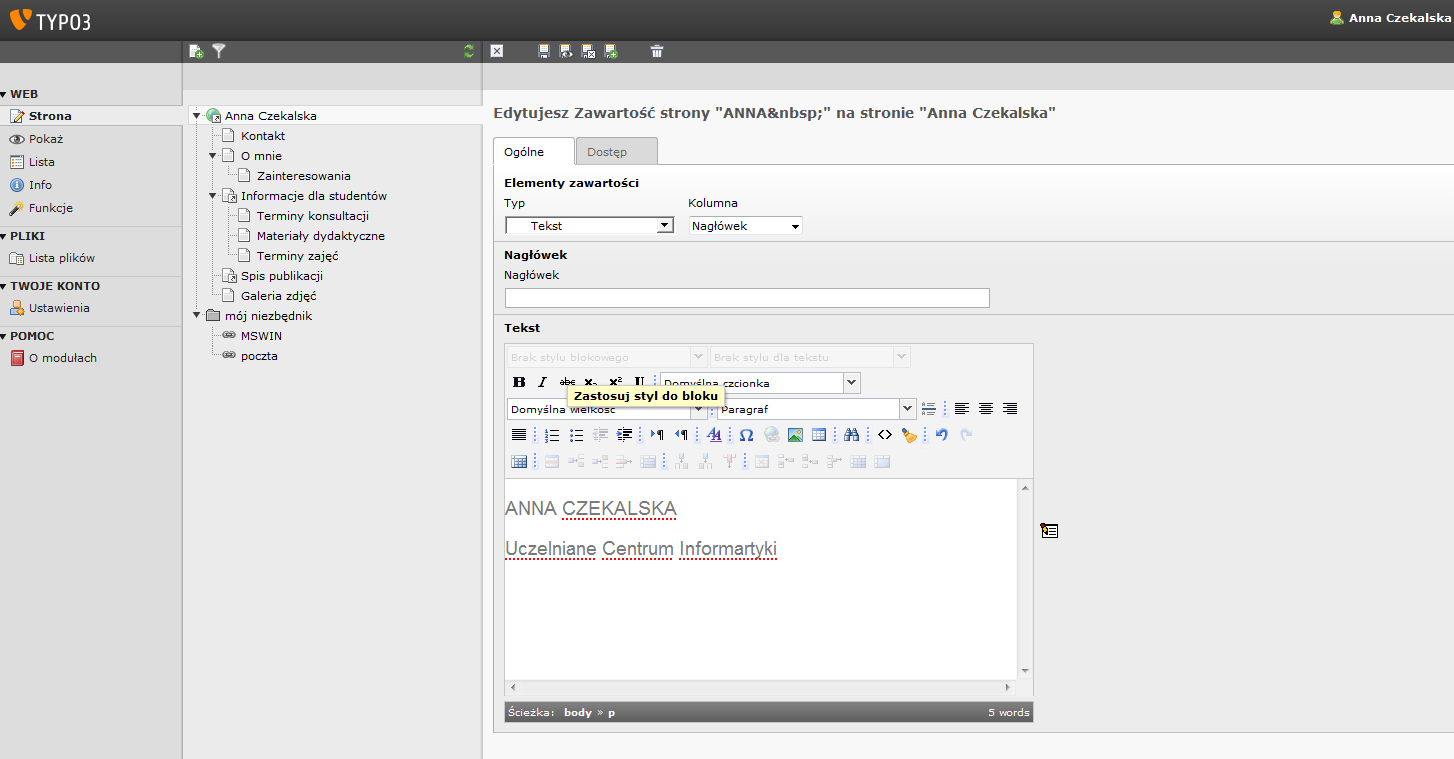
Task: Open the Pokaż module
Action: pyautogui.click(x=46, y=139)
